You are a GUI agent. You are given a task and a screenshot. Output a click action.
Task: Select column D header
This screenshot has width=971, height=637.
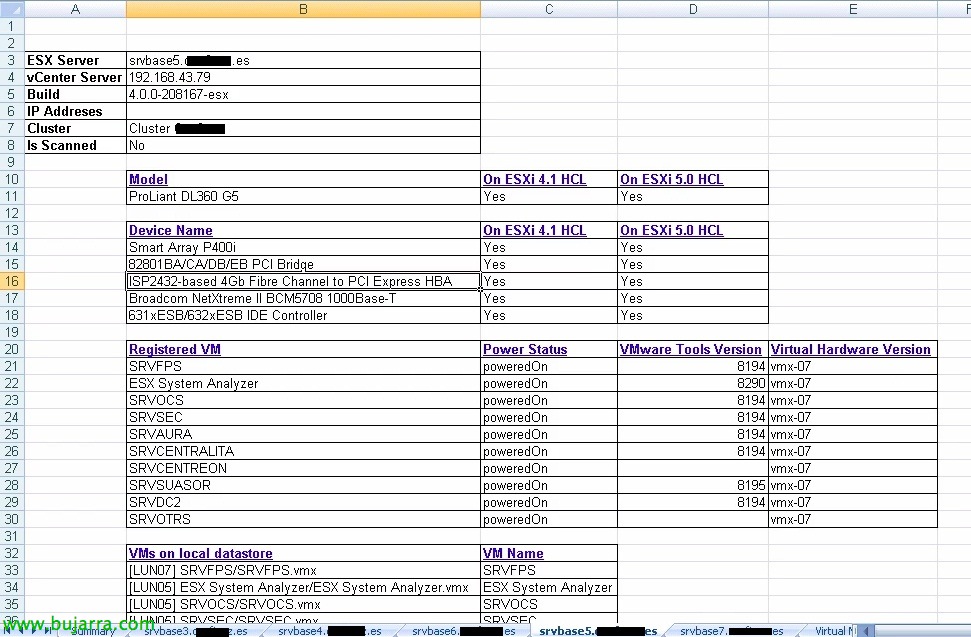click(693, 9)
